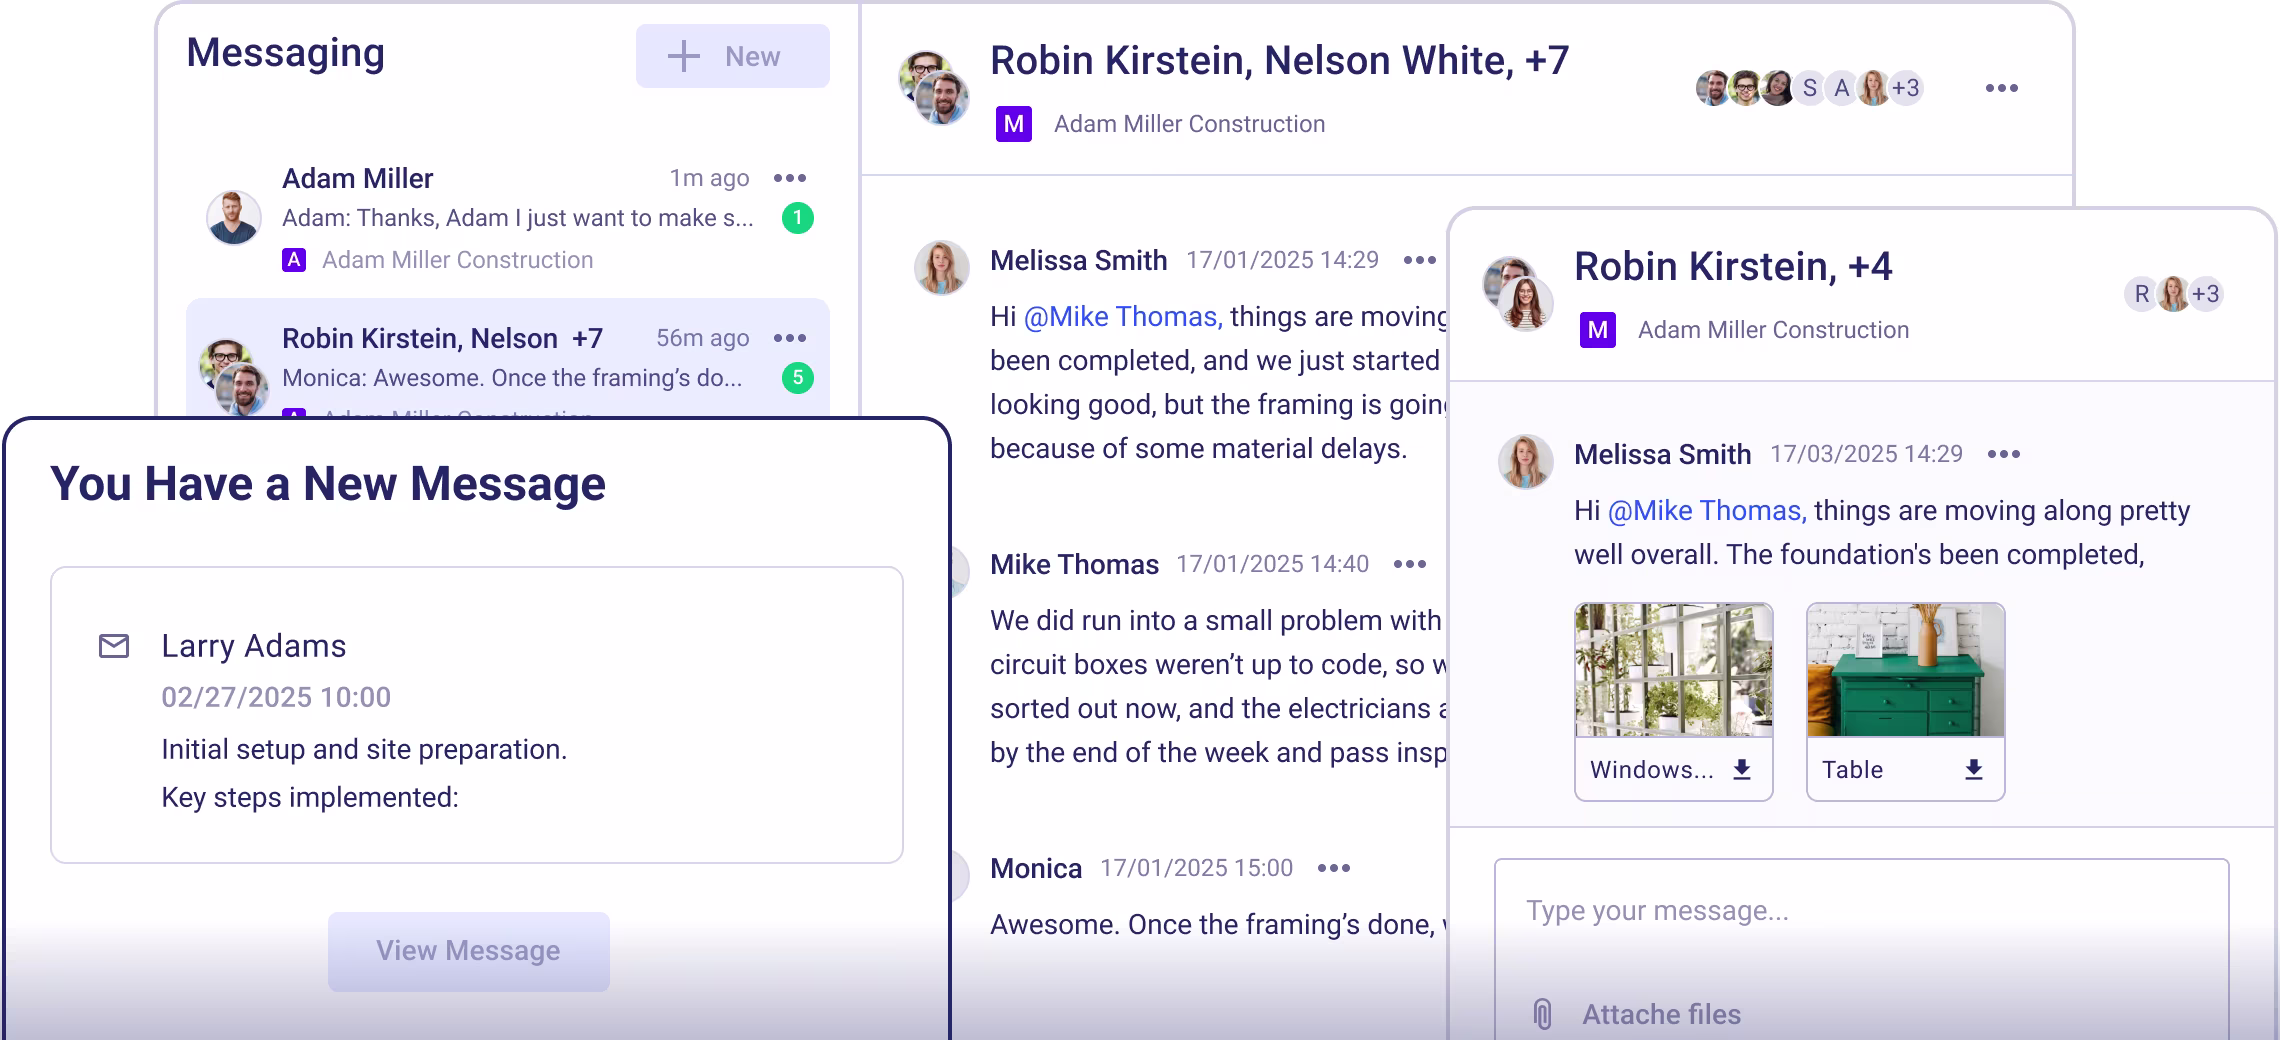This screenshot has height=1040, width=2280.
Task: Click the S participant avatar in chat header
Action: click(x=1809, y=88)
